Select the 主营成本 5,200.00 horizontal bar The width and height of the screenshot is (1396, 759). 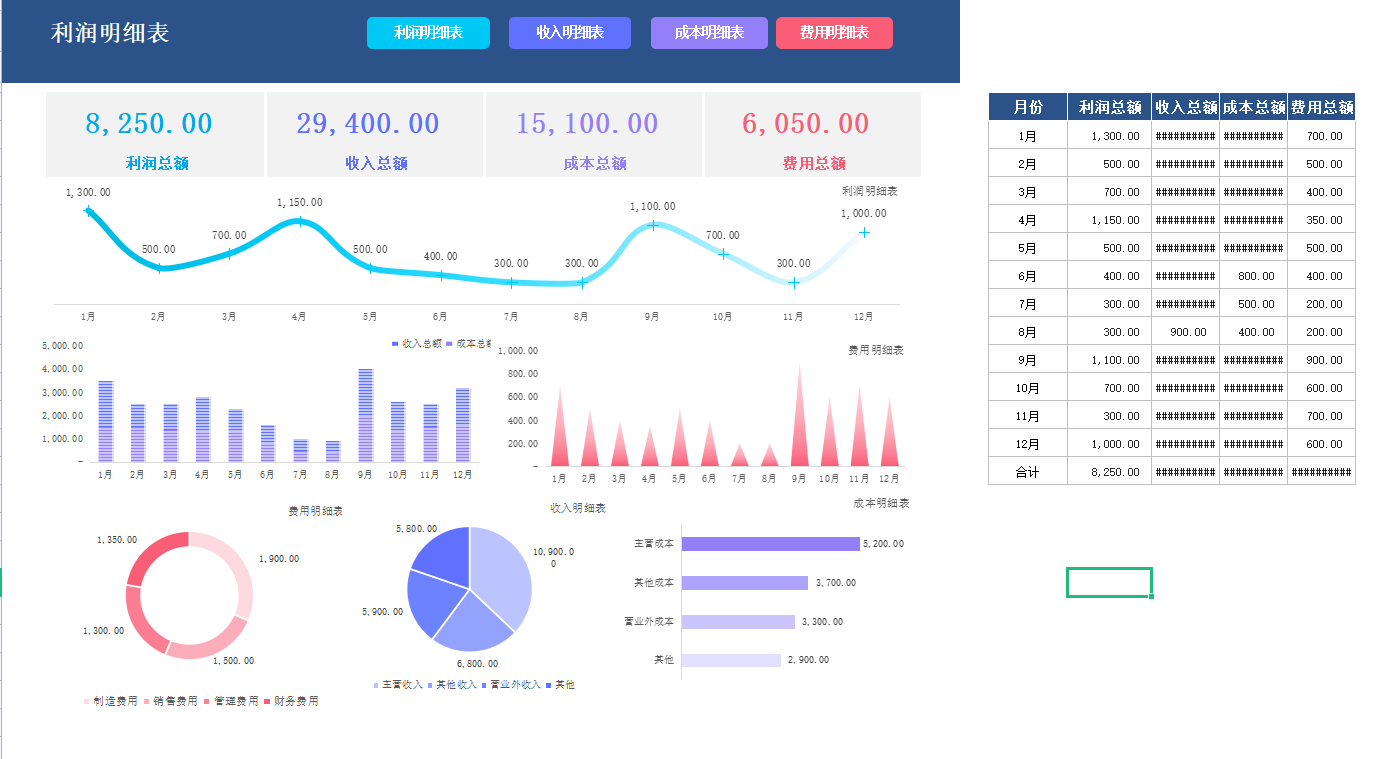click(x=770, y=544)
